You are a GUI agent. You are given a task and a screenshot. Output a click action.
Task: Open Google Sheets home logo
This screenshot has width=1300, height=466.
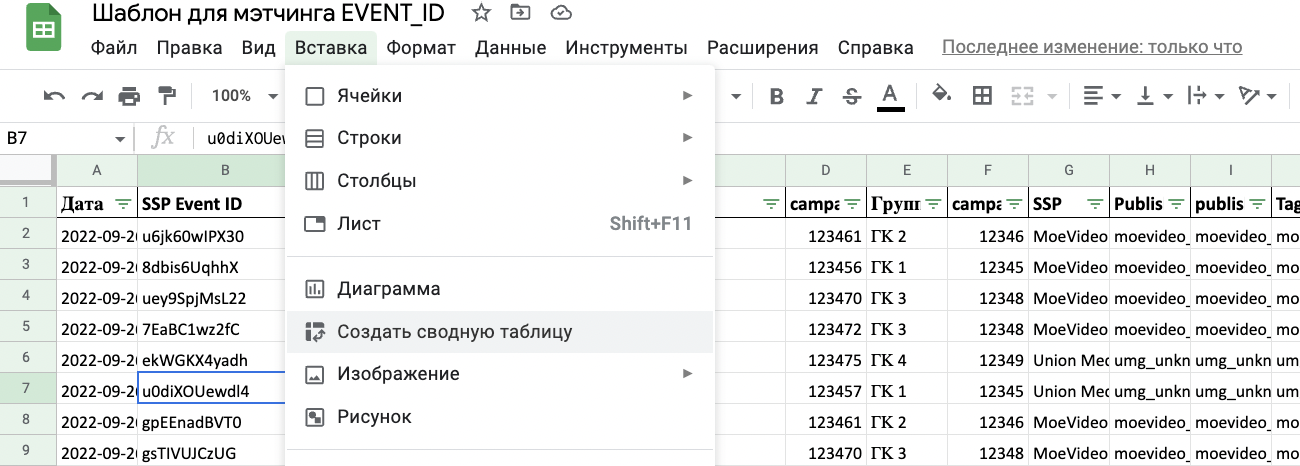[43, 30]
